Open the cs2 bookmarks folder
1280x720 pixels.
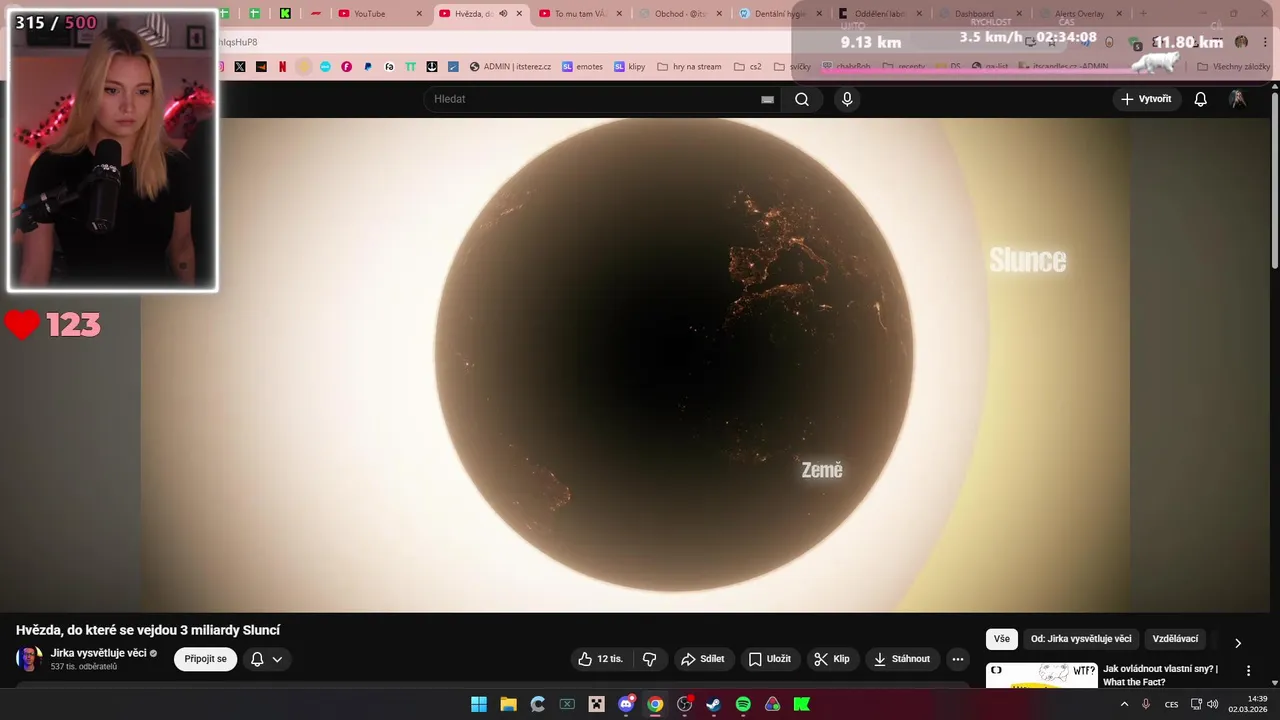pos(748,67)
